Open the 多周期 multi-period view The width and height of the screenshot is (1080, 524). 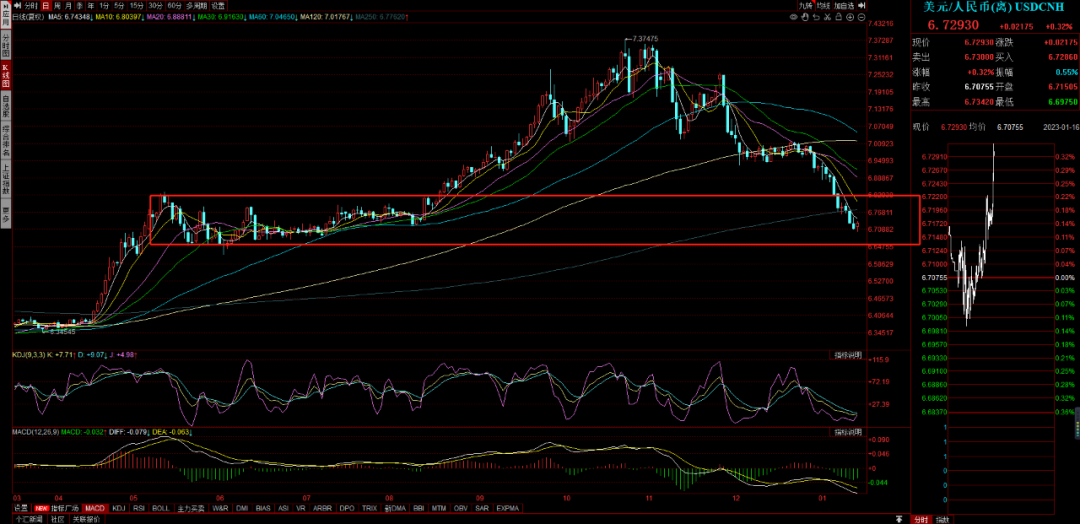(196, 6)
